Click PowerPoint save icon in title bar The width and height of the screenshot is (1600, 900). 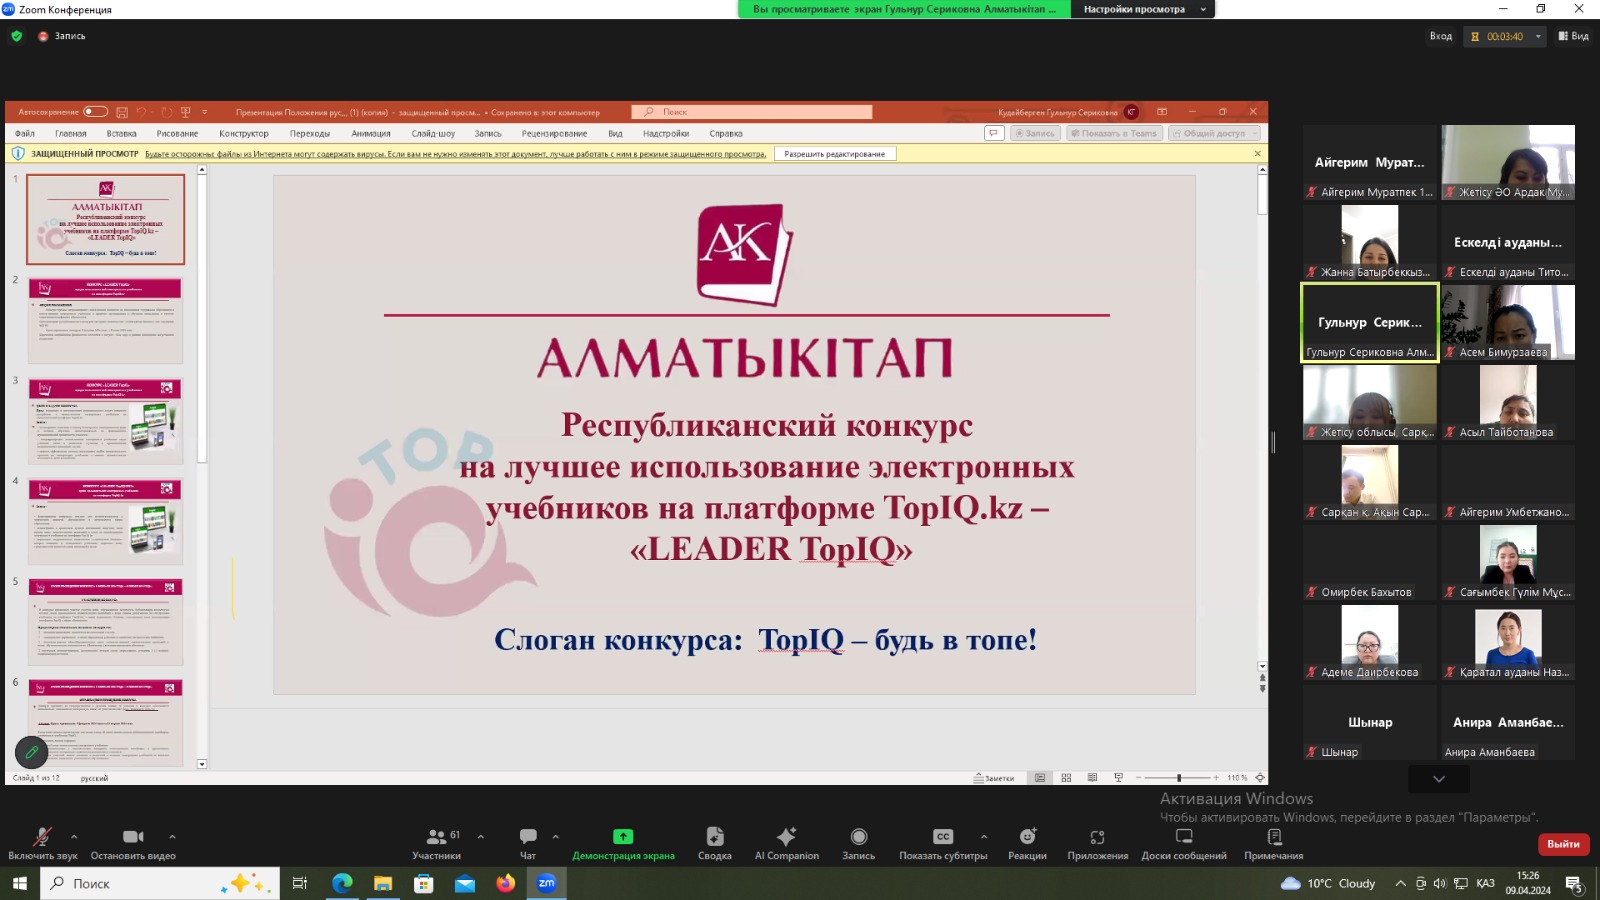coord(122,112)
